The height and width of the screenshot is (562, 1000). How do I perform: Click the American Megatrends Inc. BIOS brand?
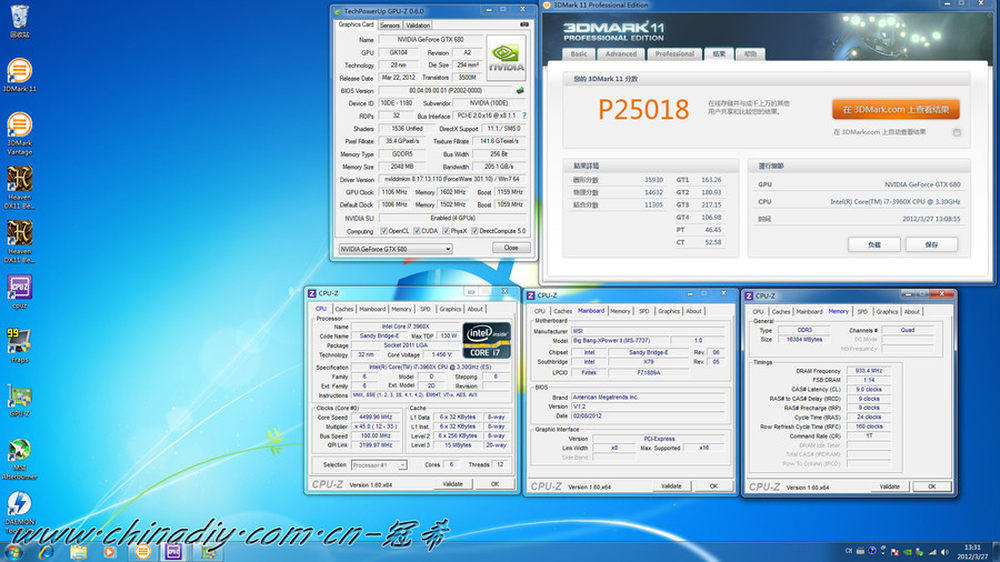click(647, 397)
